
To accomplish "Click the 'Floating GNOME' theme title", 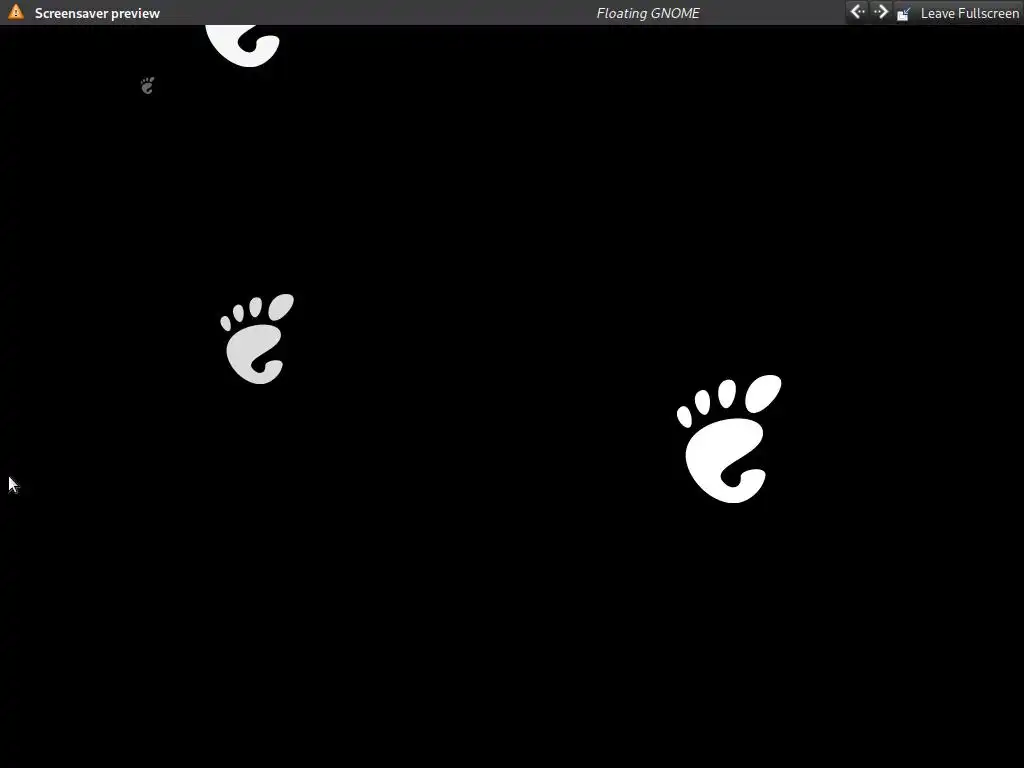I will 648,13.
